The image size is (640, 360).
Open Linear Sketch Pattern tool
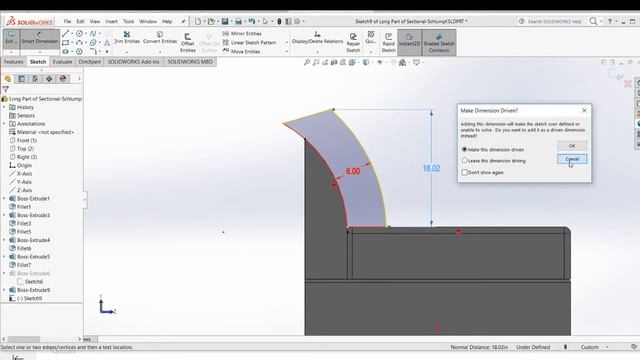pyautogui.click(x=249, y=42)
